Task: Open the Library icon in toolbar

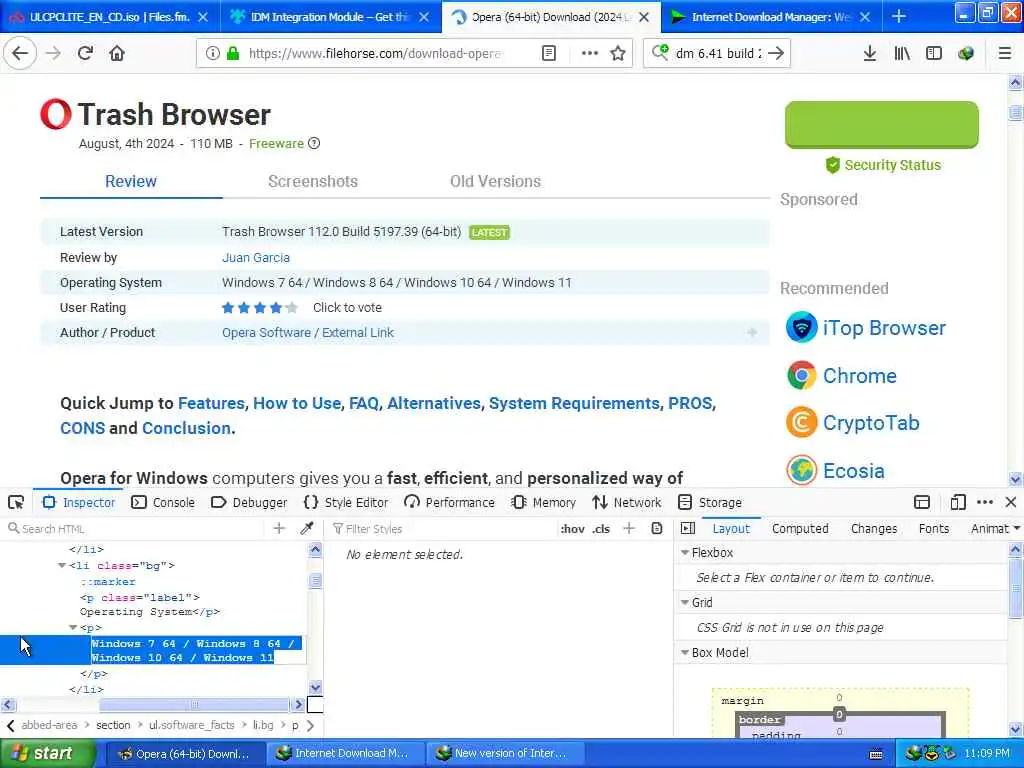Action: tap(902, 54)
